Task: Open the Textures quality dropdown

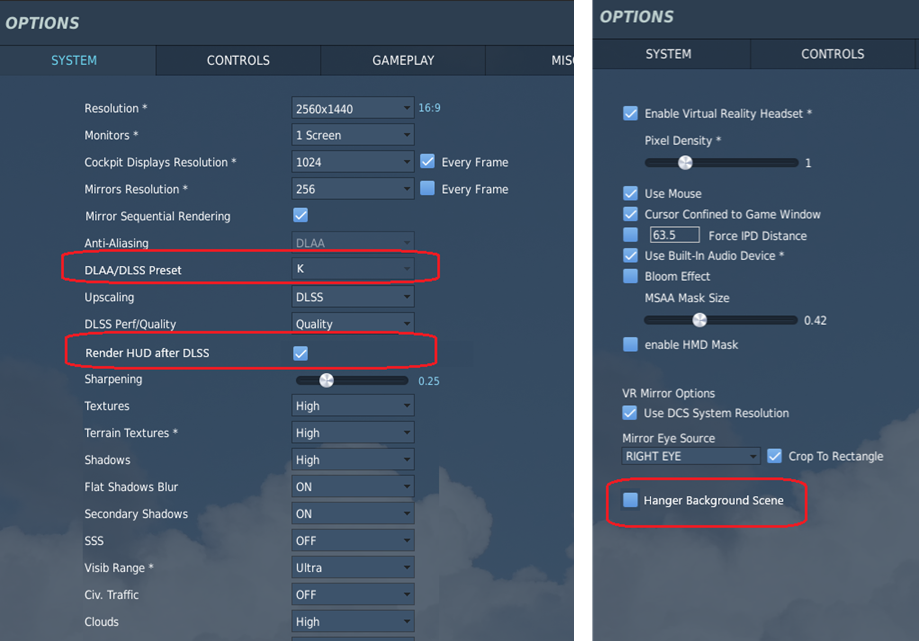Action: pyautogui.click(x=353, y=406)
